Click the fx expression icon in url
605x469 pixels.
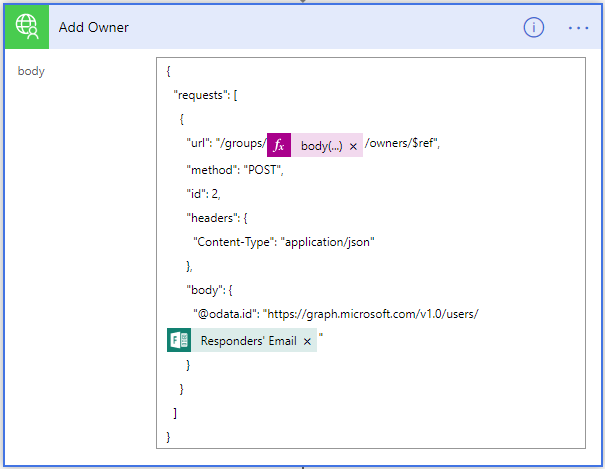[x=279, y=145]
